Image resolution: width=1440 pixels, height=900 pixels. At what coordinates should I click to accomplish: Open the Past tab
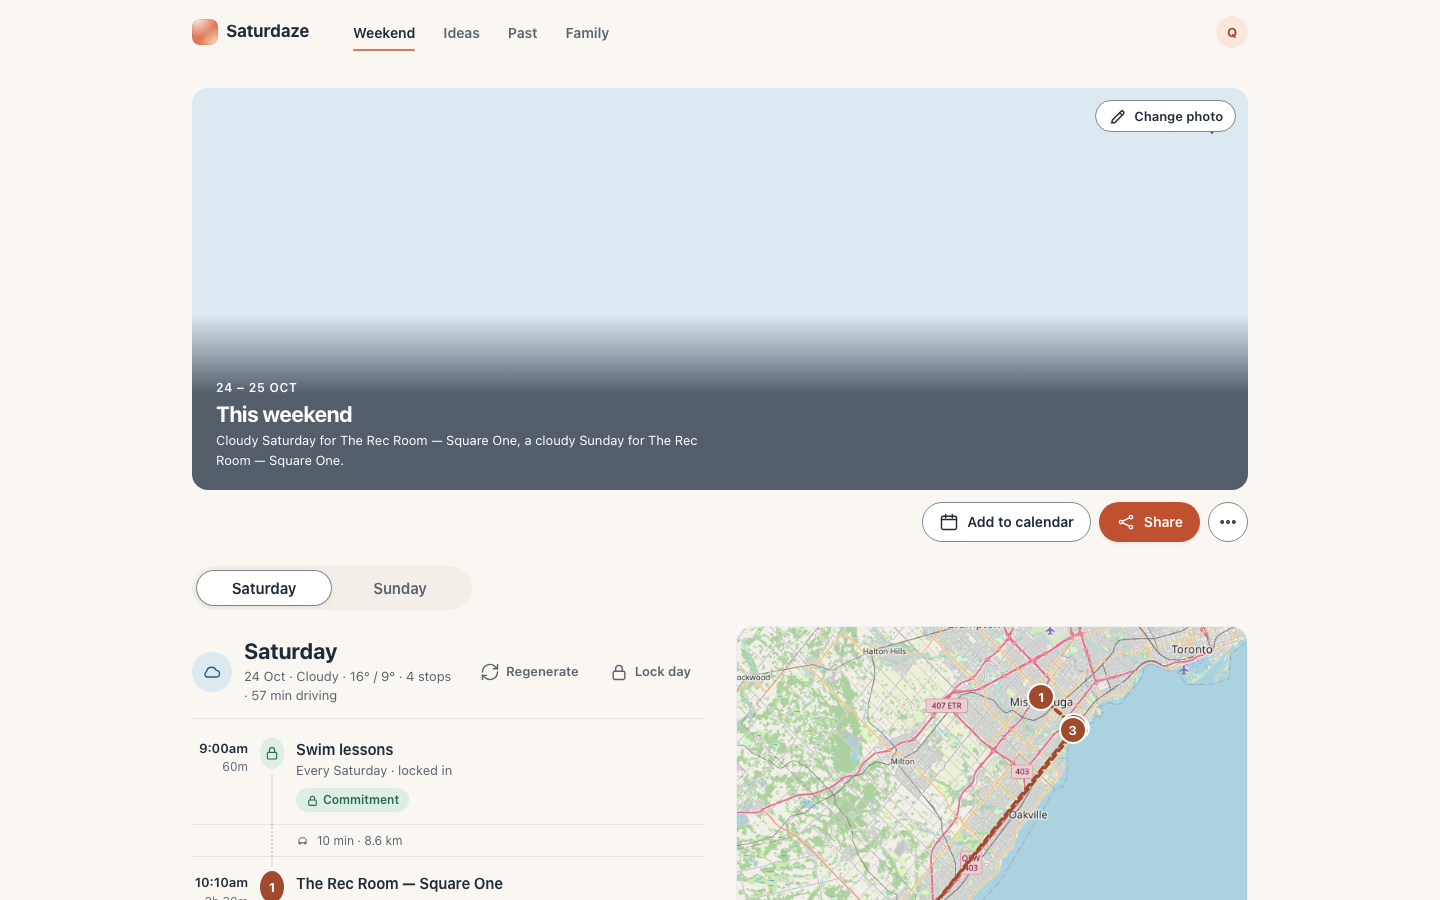[x=522, y=33]
